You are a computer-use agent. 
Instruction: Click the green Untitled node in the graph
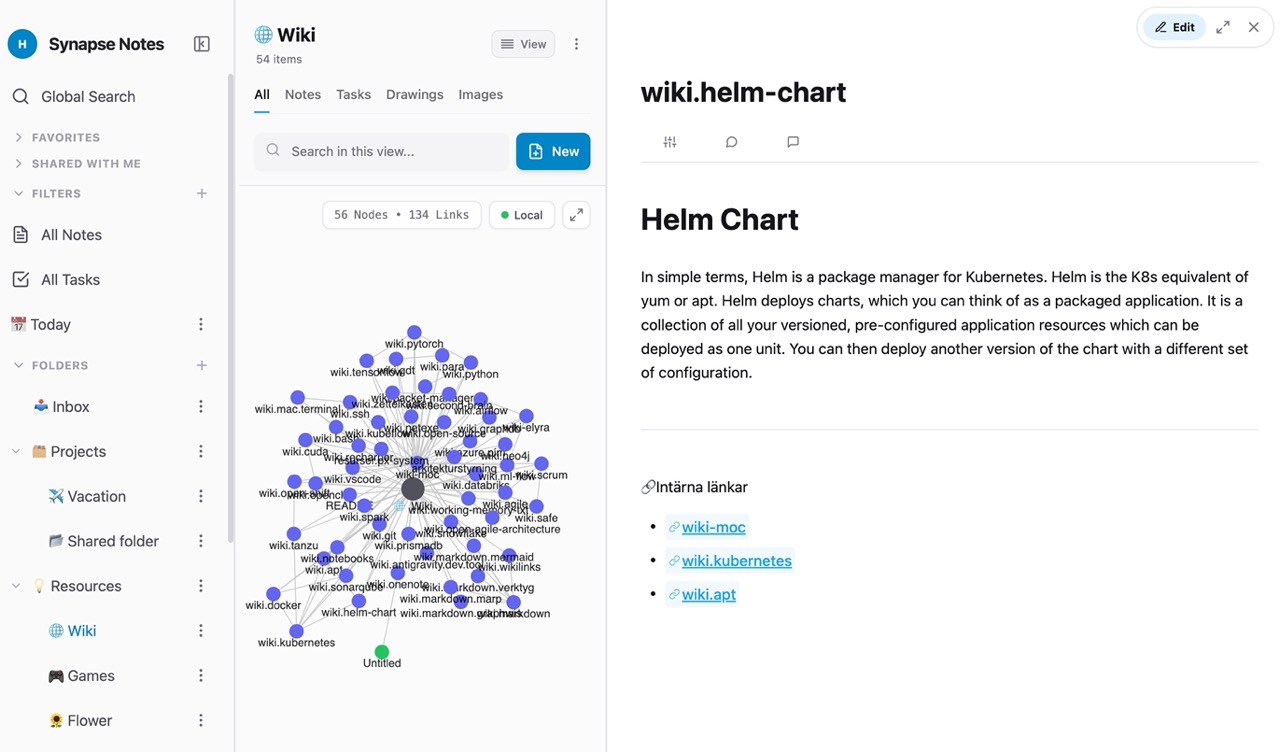coord(382,649)
